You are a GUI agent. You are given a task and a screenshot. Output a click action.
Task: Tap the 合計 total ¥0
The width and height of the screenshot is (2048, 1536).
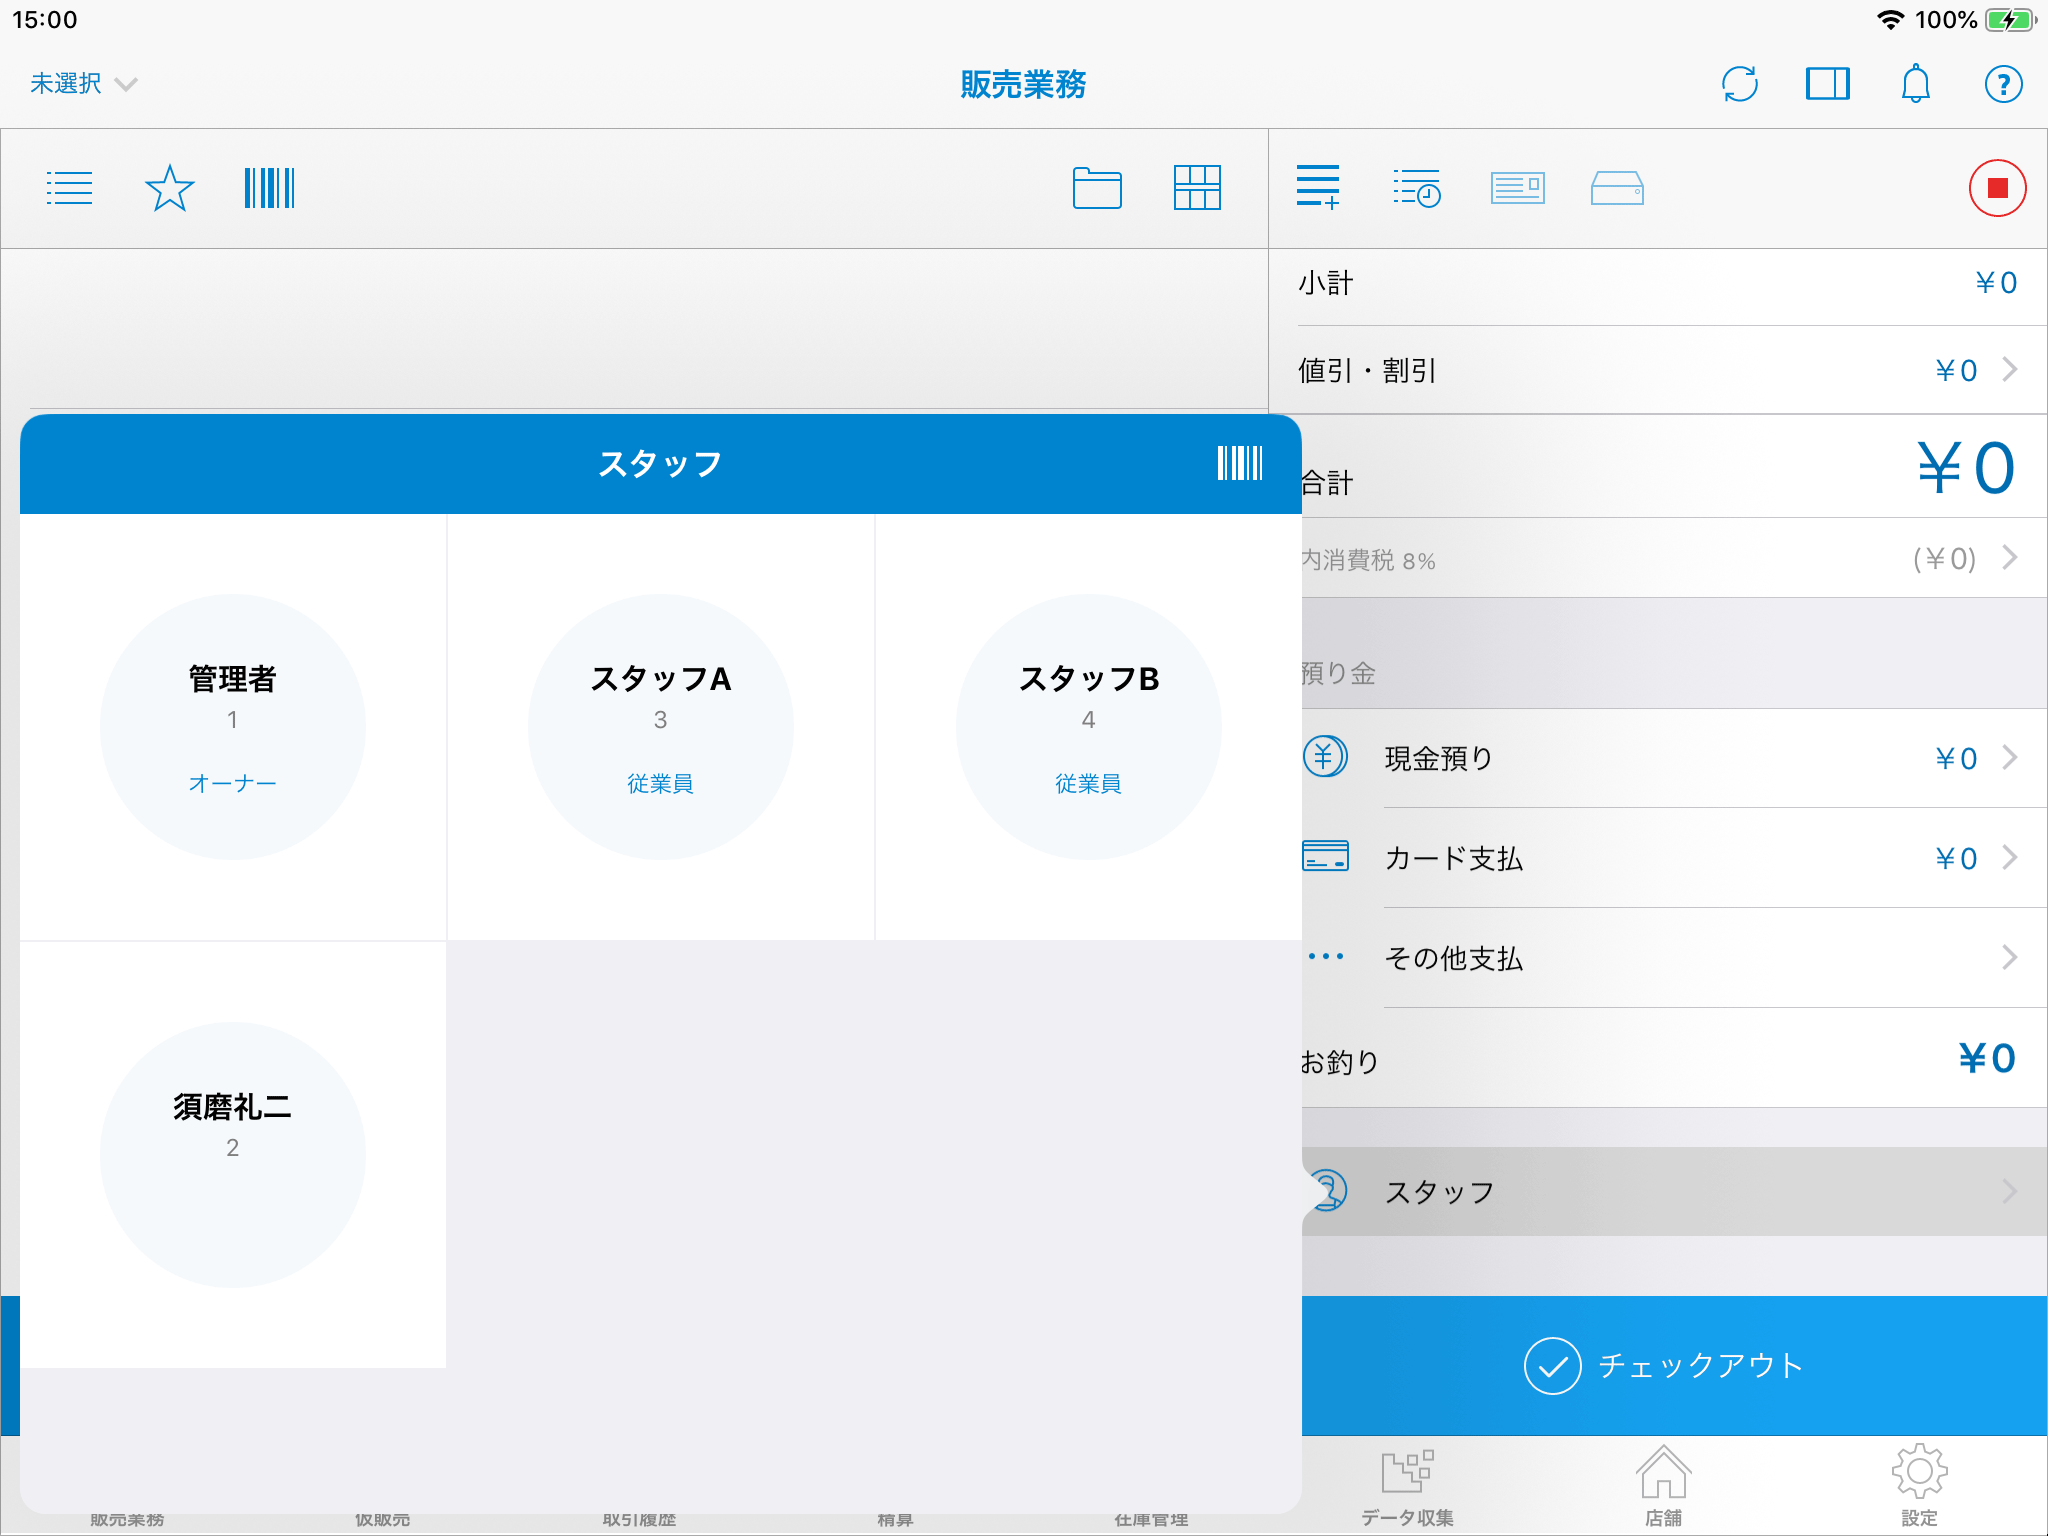click(1966, 468)
